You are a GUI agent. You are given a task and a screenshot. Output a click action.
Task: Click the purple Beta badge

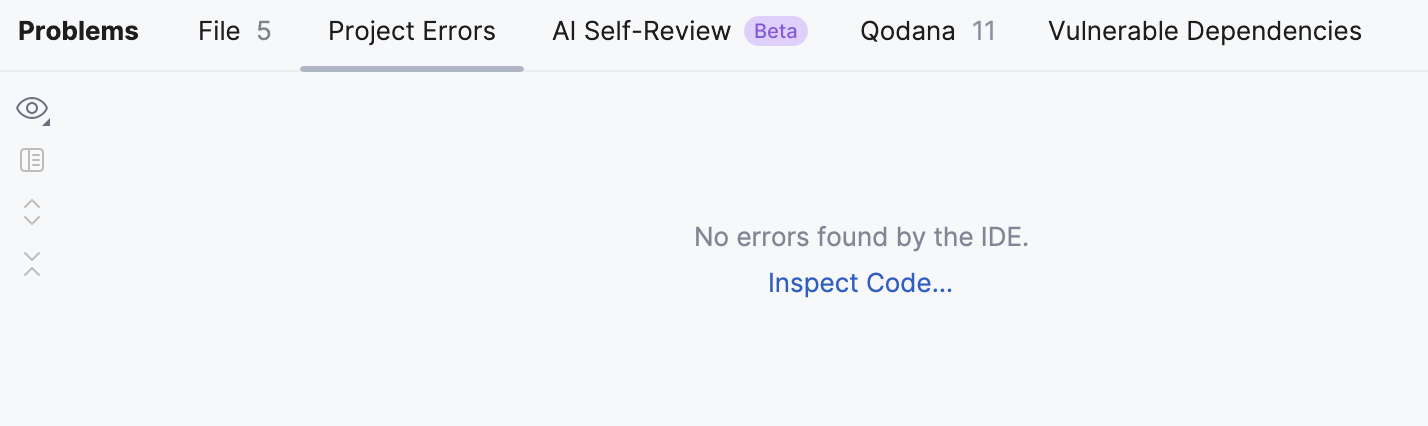click(x=775, y=31)
